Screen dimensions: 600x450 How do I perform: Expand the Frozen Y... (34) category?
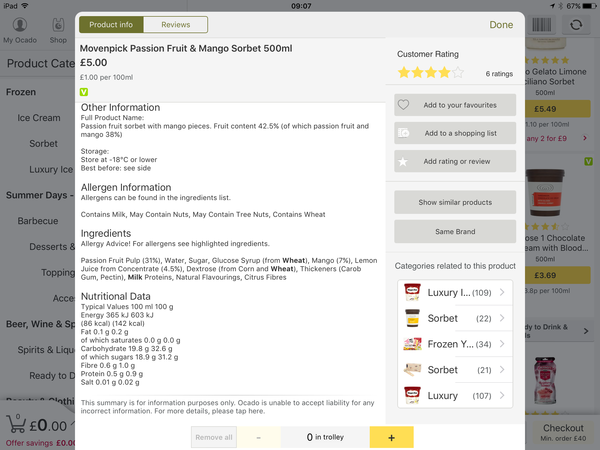click(x=455, y=344)
